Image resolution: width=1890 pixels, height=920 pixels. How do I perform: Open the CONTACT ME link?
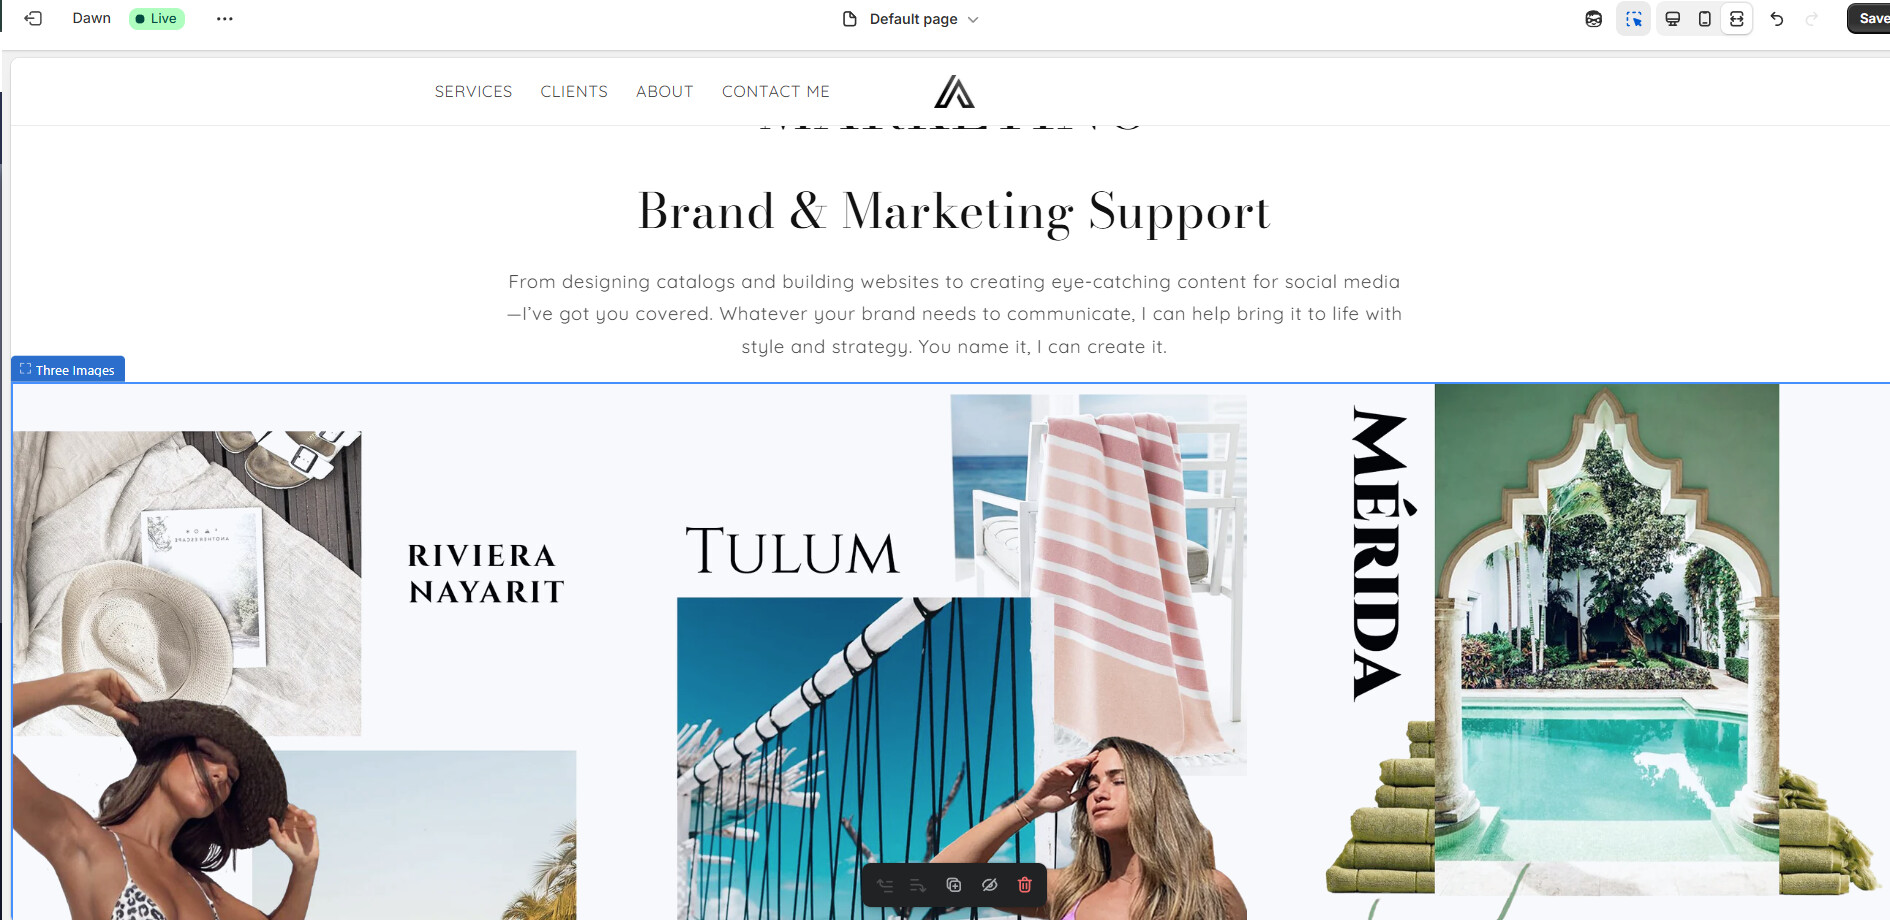pos(776,91)
